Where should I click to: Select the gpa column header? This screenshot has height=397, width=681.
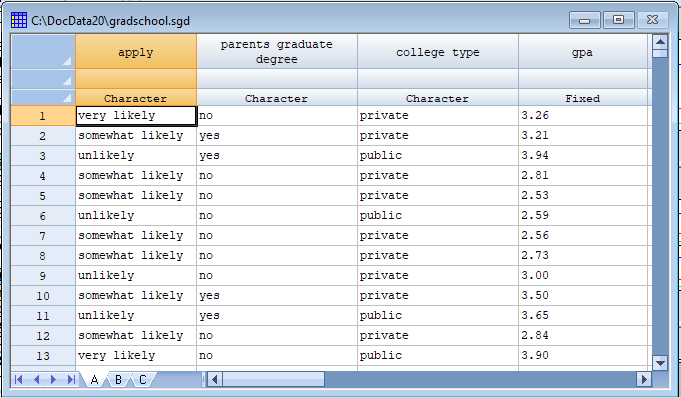point(583,52)
